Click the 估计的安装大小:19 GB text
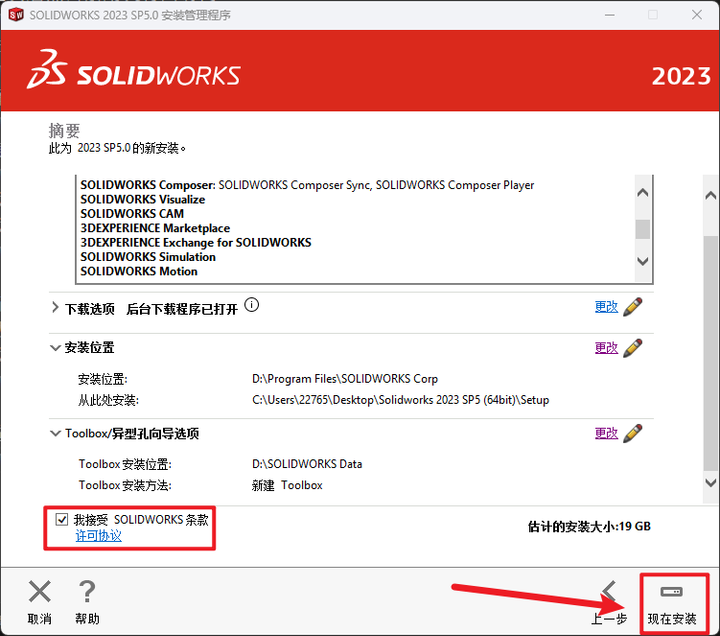Viewport: 720px width, 636px height. point(589,526)
